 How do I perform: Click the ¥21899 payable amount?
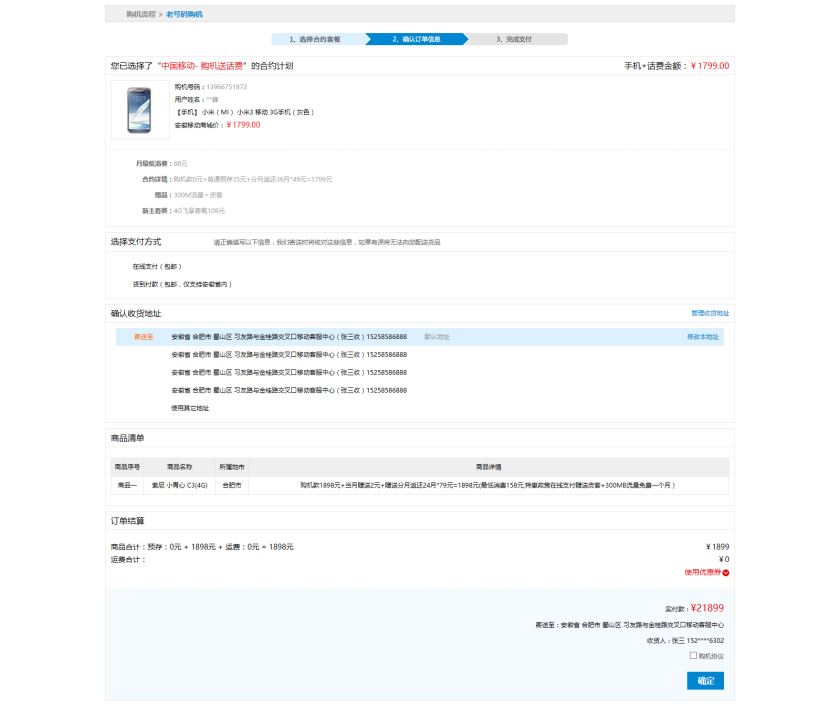[707, 608]
